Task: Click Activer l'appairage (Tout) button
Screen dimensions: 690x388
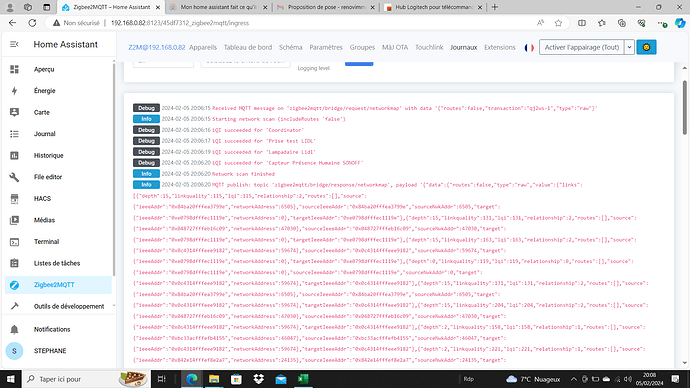Action: [582, 47]
